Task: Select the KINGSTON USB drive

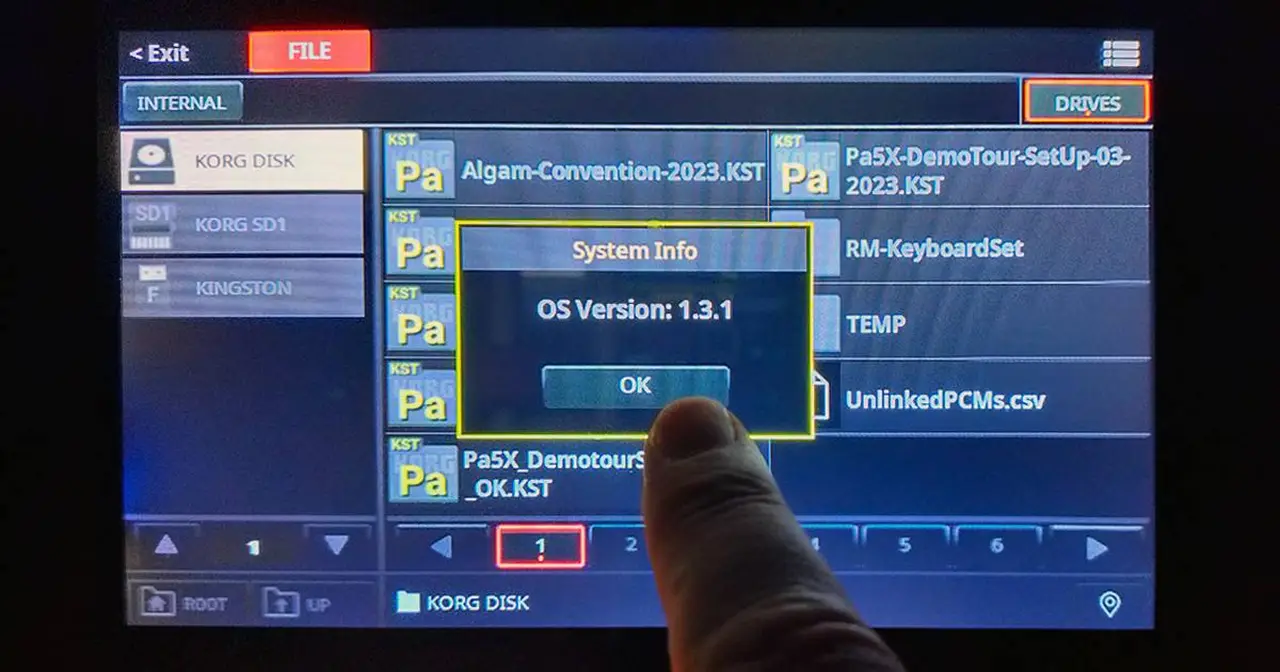Action: [x=242, y=288]
